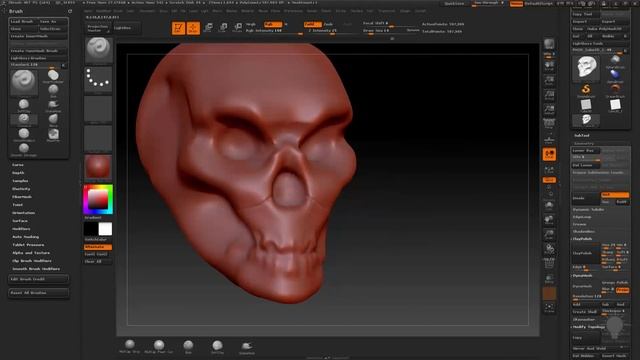Click in the color picker square

[98, 199]
